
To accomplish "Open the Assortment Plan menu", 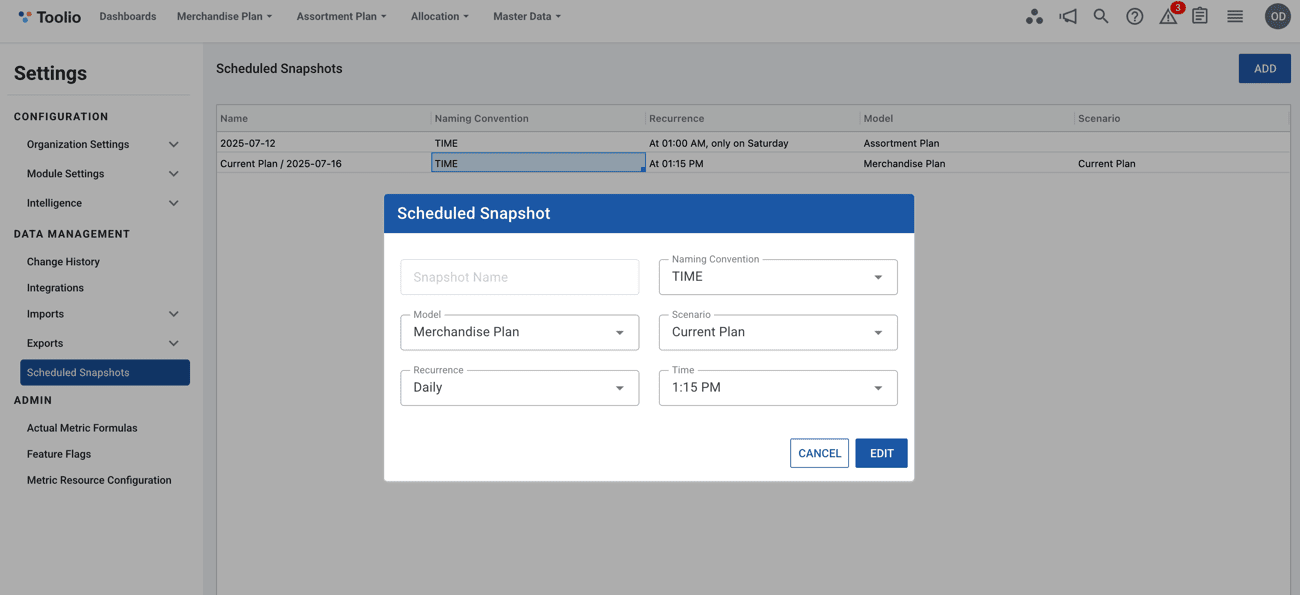I will click(341, 16).
